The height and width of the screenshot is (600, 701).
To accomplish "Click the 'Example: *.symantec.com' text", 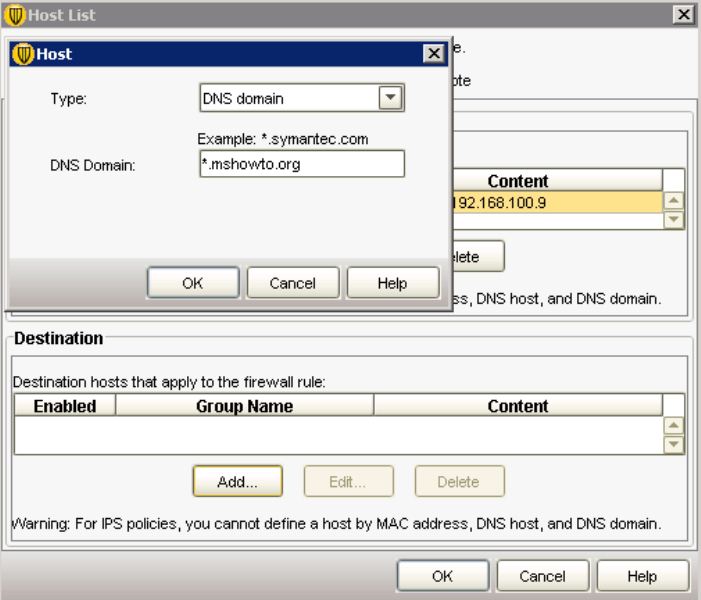I will [283, 139].
